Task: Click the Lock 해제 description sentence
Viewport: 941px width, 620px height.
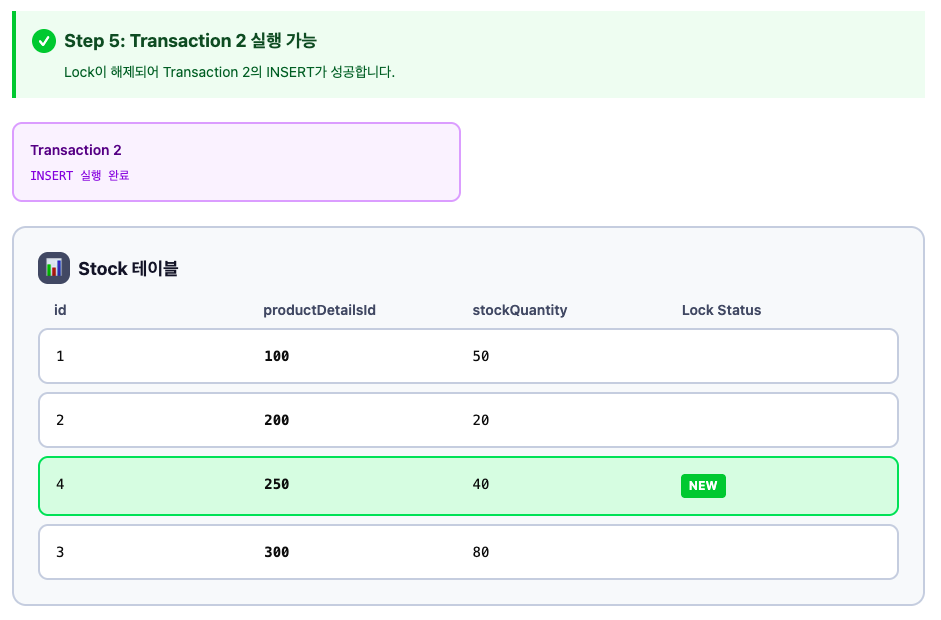Action: click(229, 72)
